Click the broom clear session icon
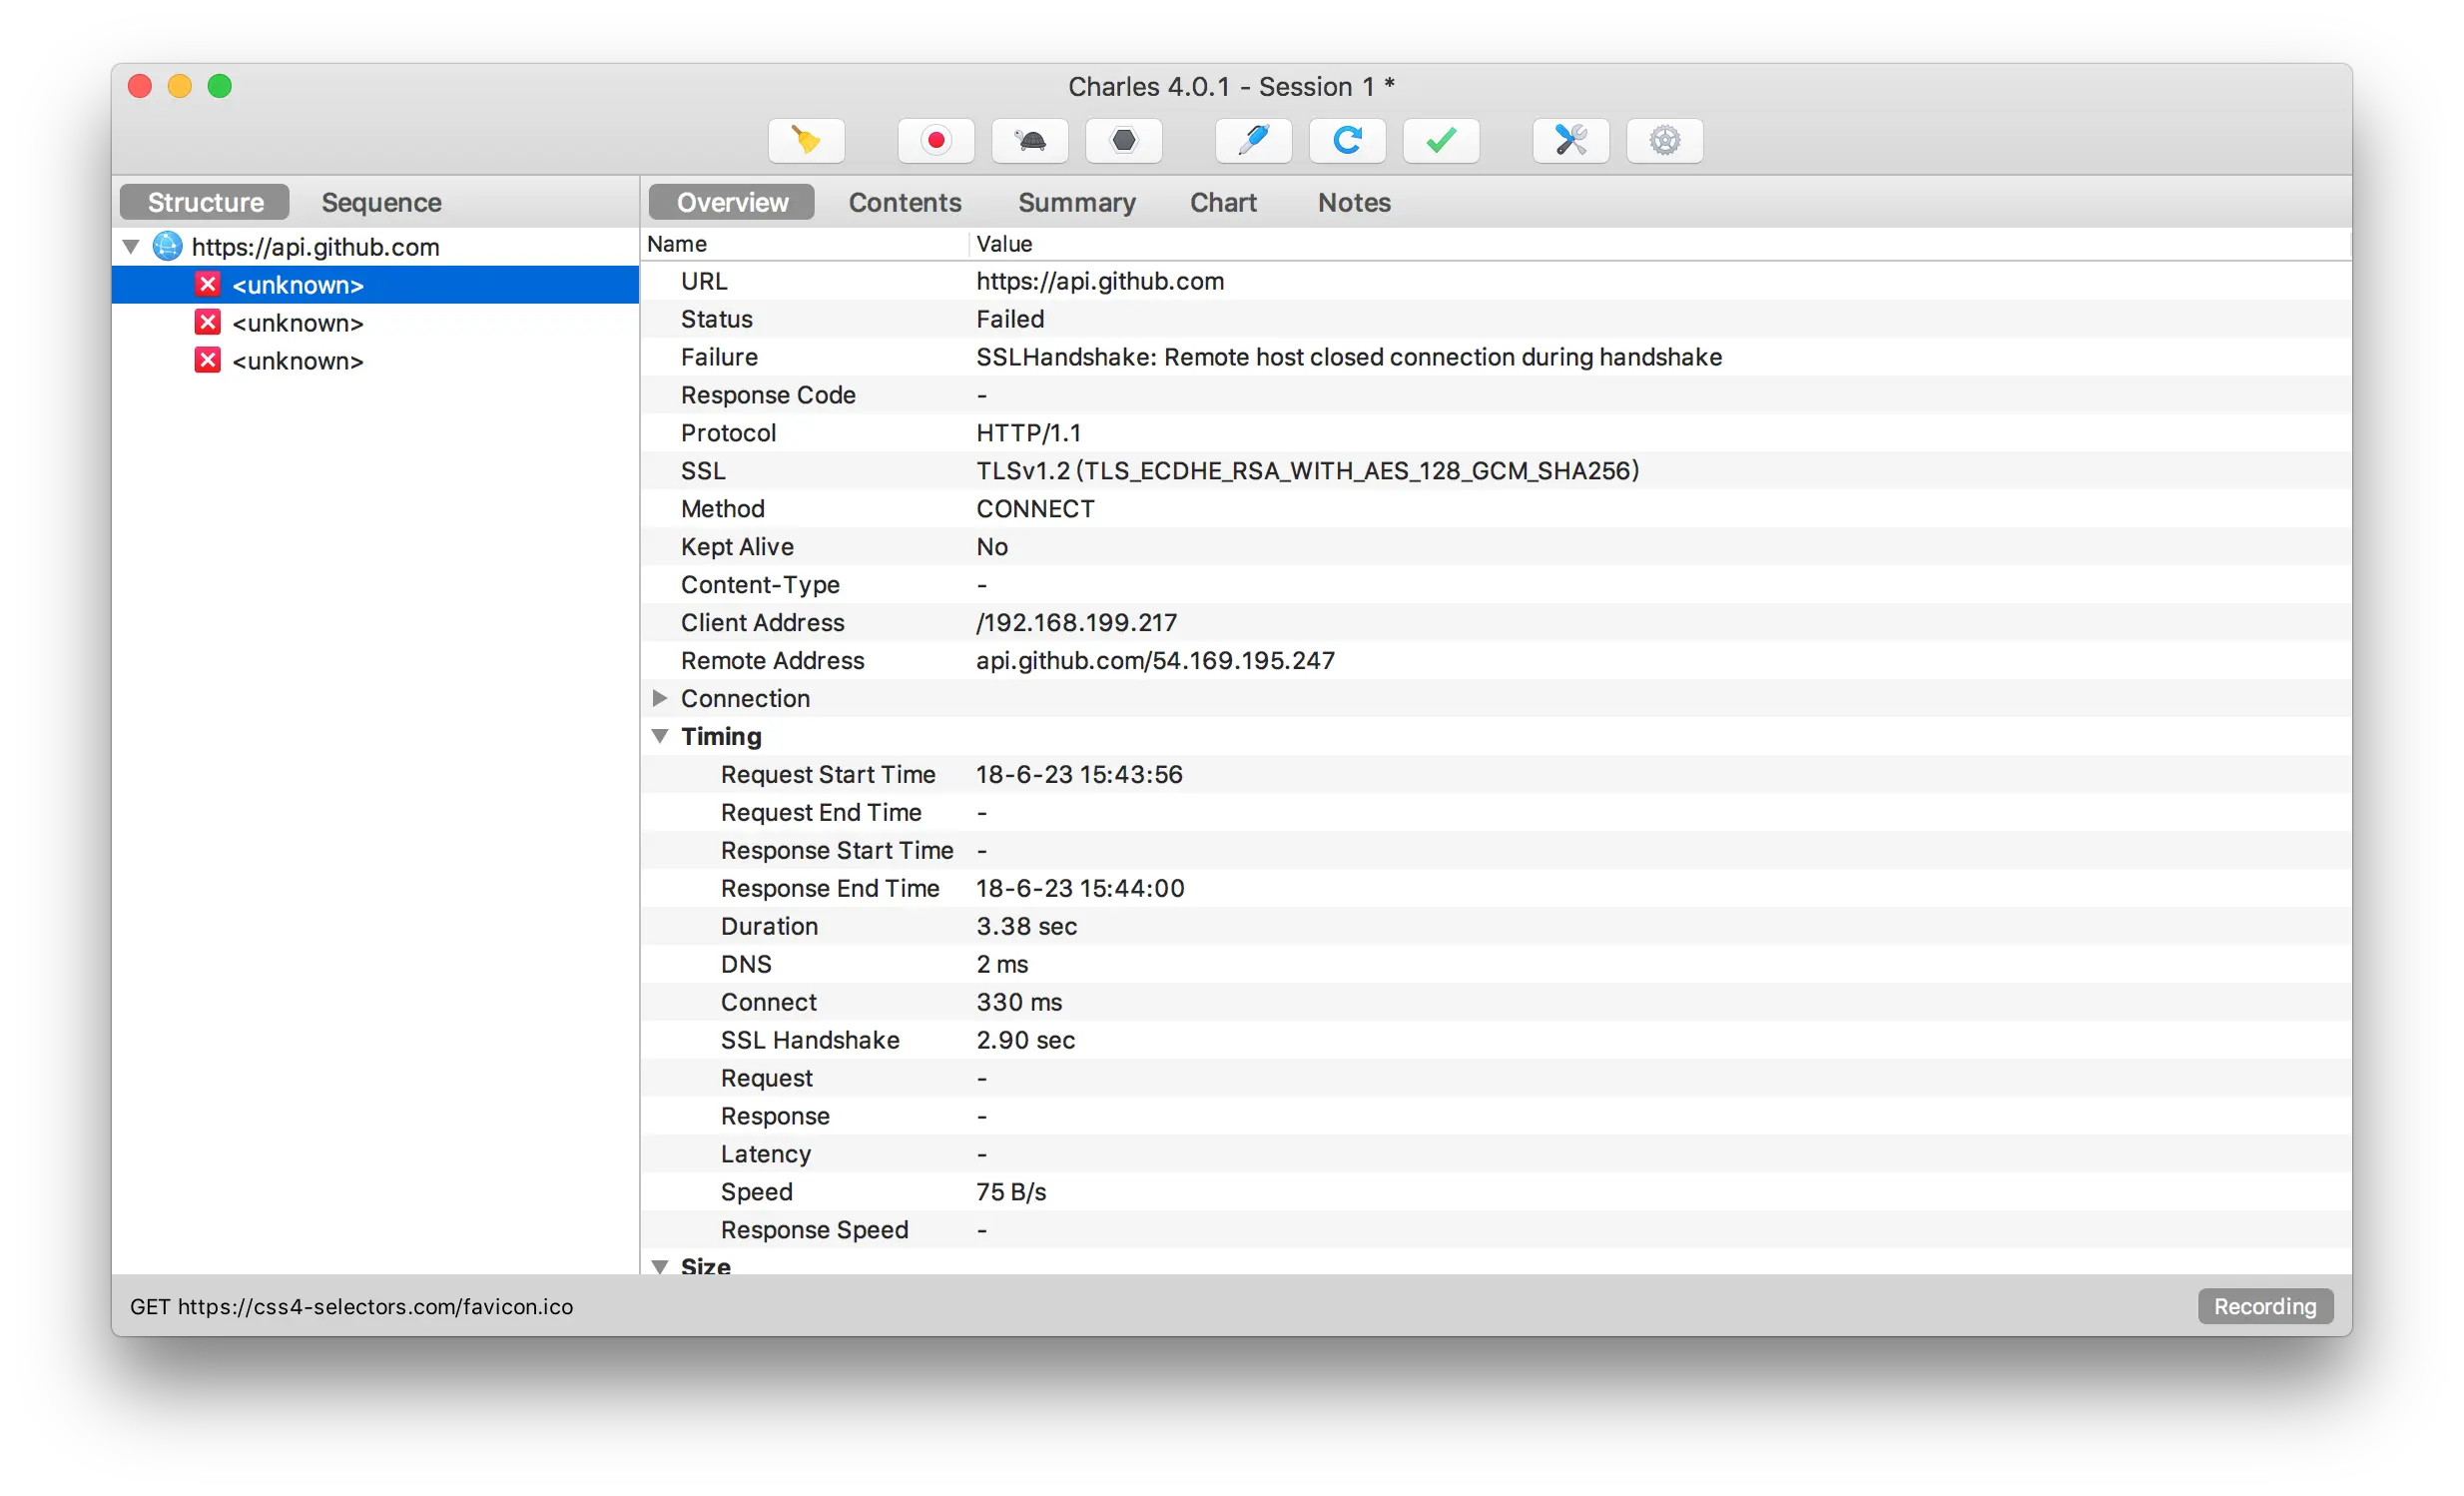 click(x=806, y=140)
